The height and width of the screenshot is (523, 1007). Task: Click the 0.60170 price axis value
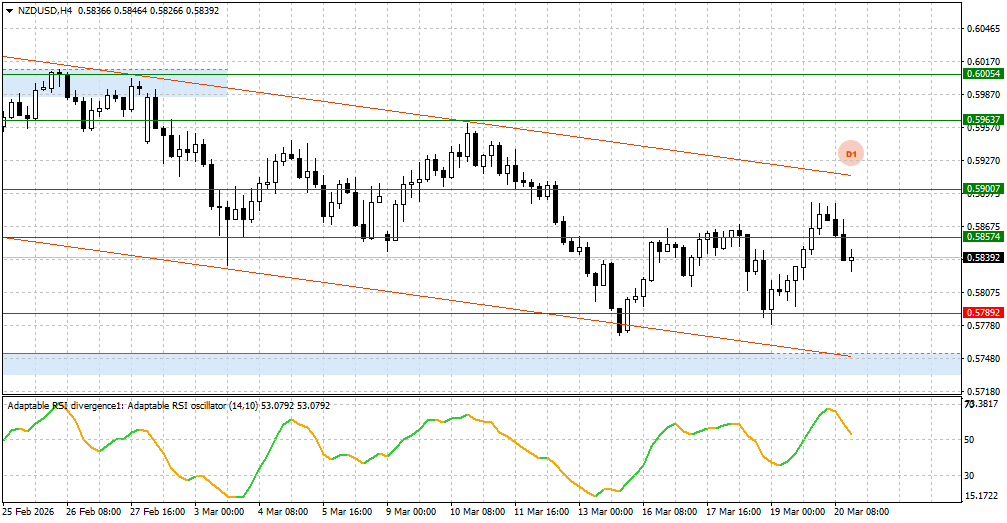983,62
